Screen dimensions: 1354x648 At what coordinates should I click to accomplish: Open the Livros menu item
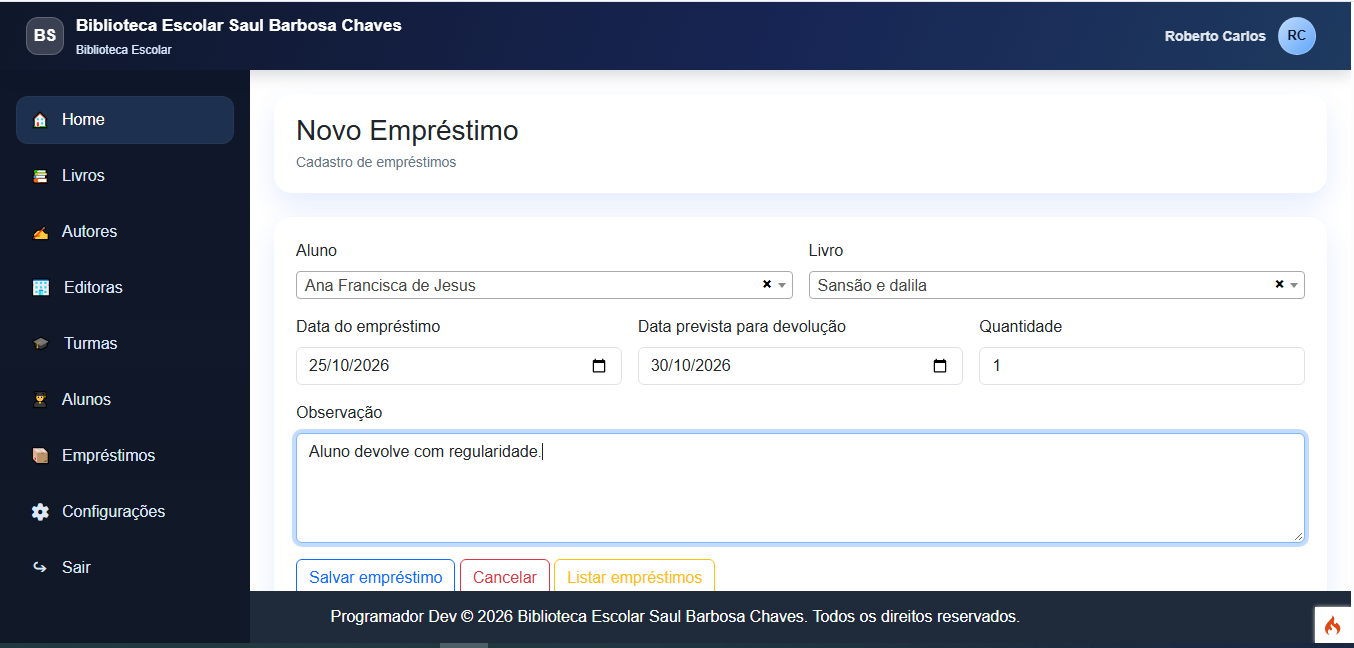click(x=125, y=176)
